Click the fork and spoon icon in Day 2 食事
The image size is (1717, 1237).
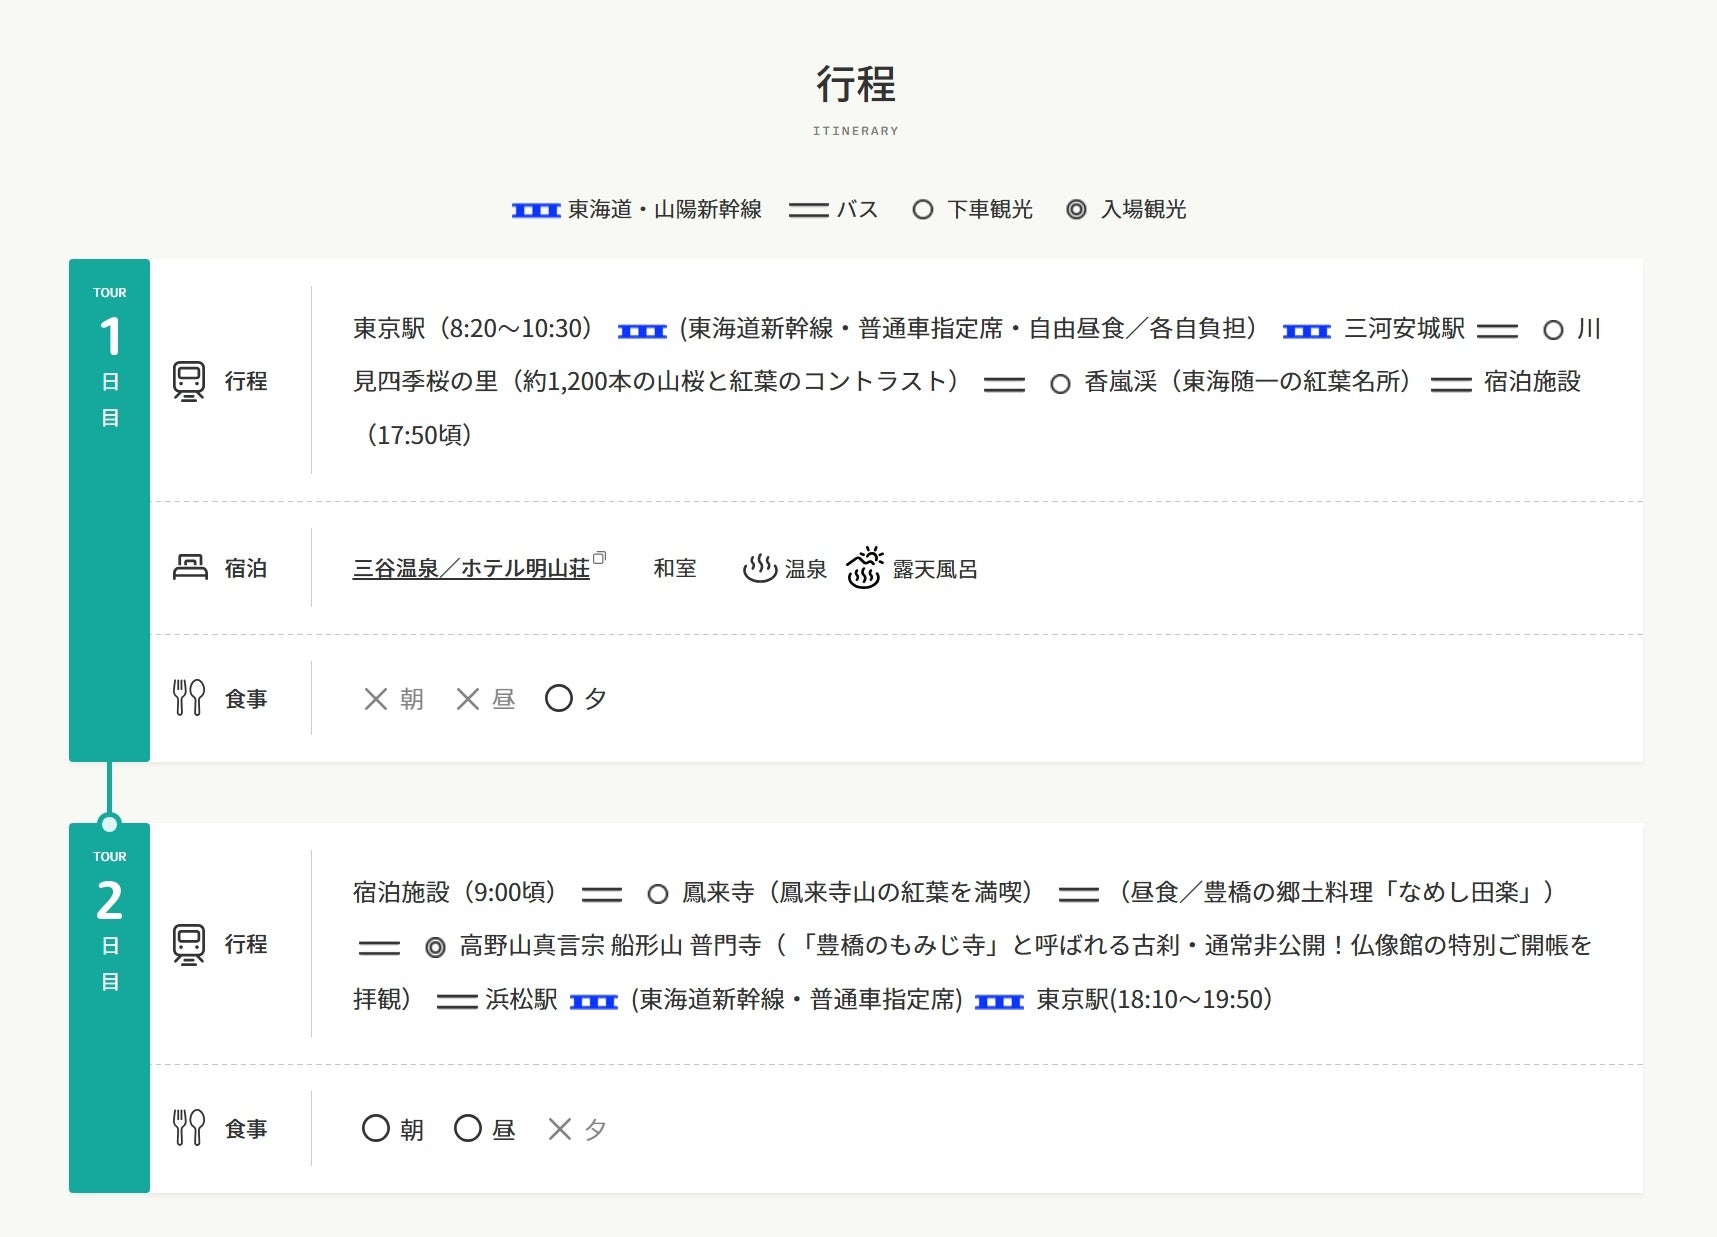pos(189,1128)
